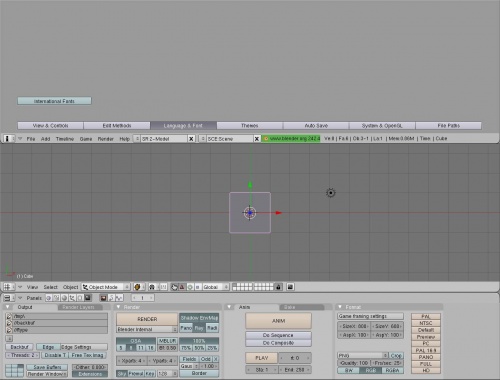This screenshot has height=380, width=500.
Task: Click the big RENDER button
Action: point(147,319)
